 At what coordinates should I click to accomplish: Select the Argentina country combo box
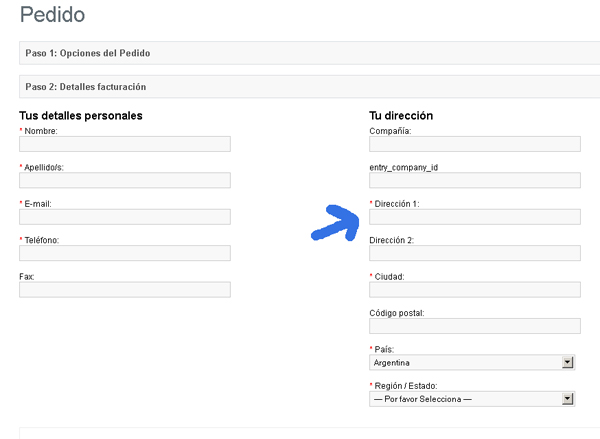point(472,362)
